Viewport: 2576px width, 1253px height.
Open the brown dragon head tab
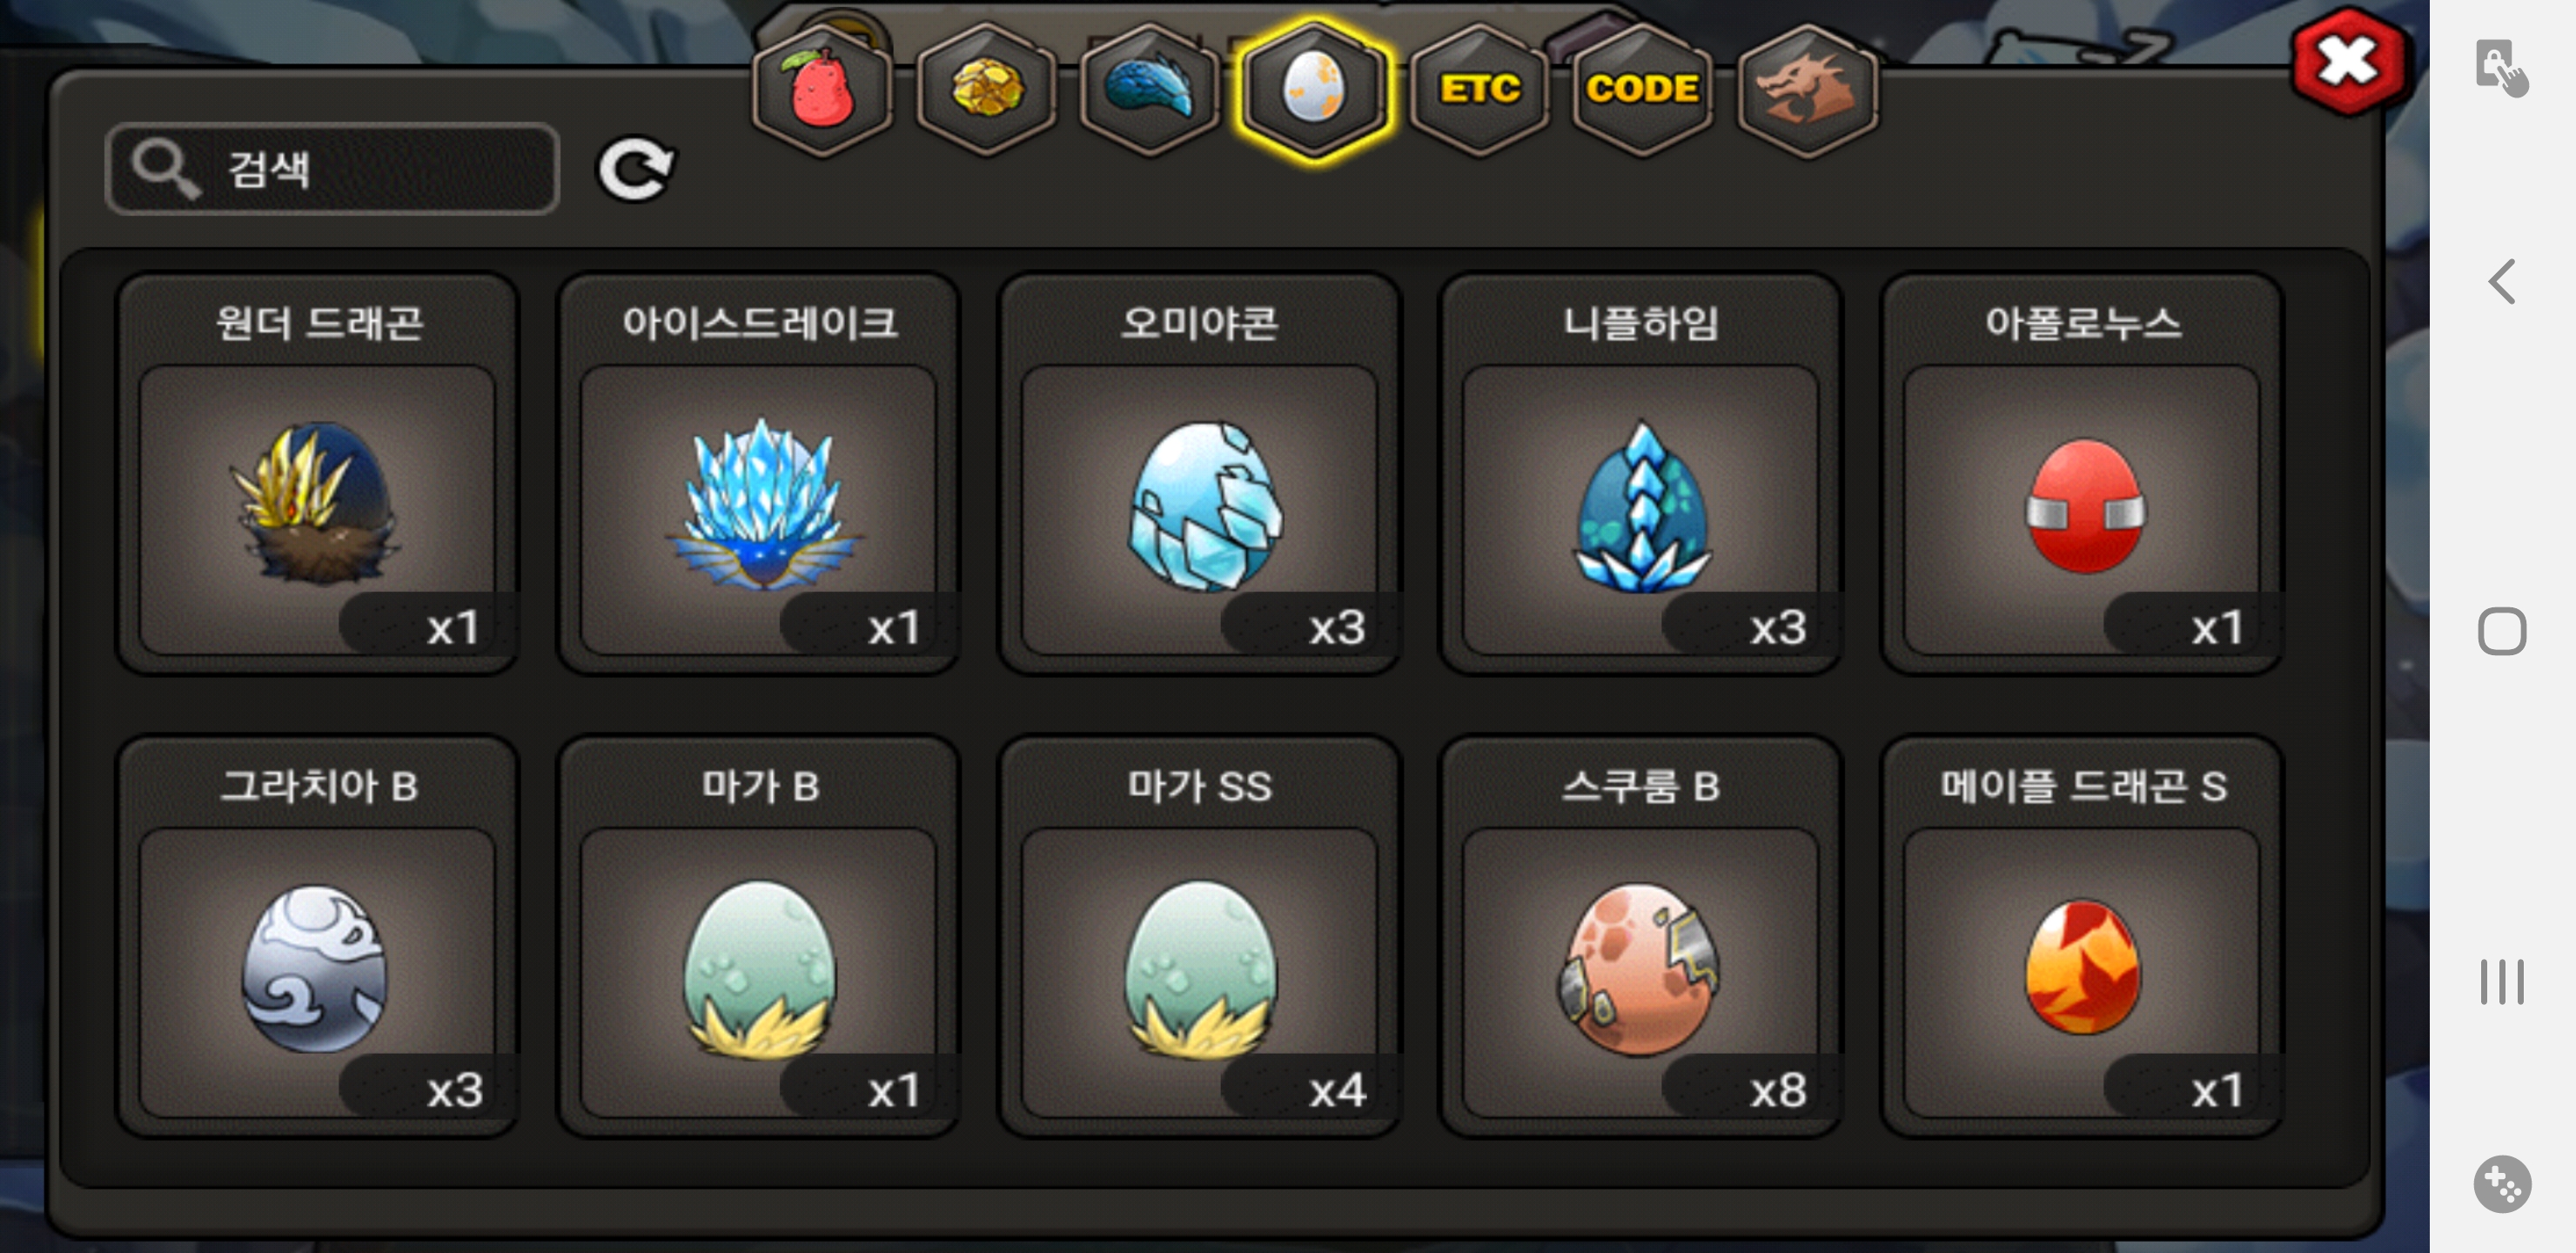tap(1807, 90)
